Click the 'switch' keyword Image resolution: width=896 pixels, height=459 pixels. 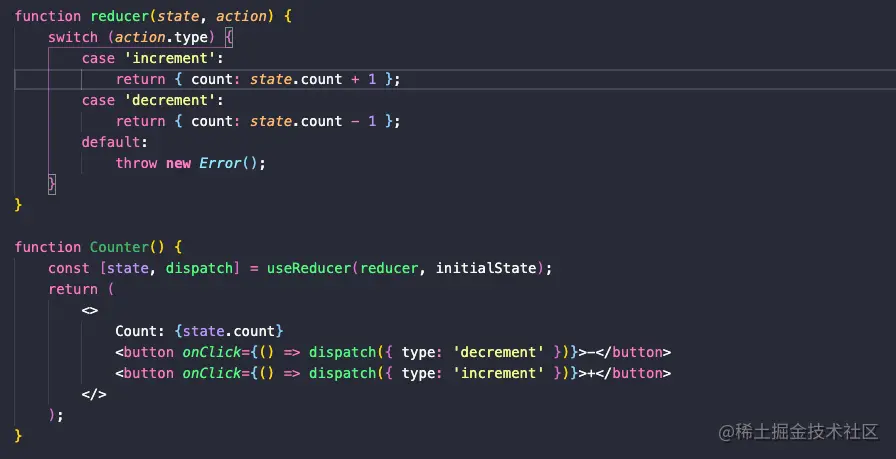pos(73,37)
